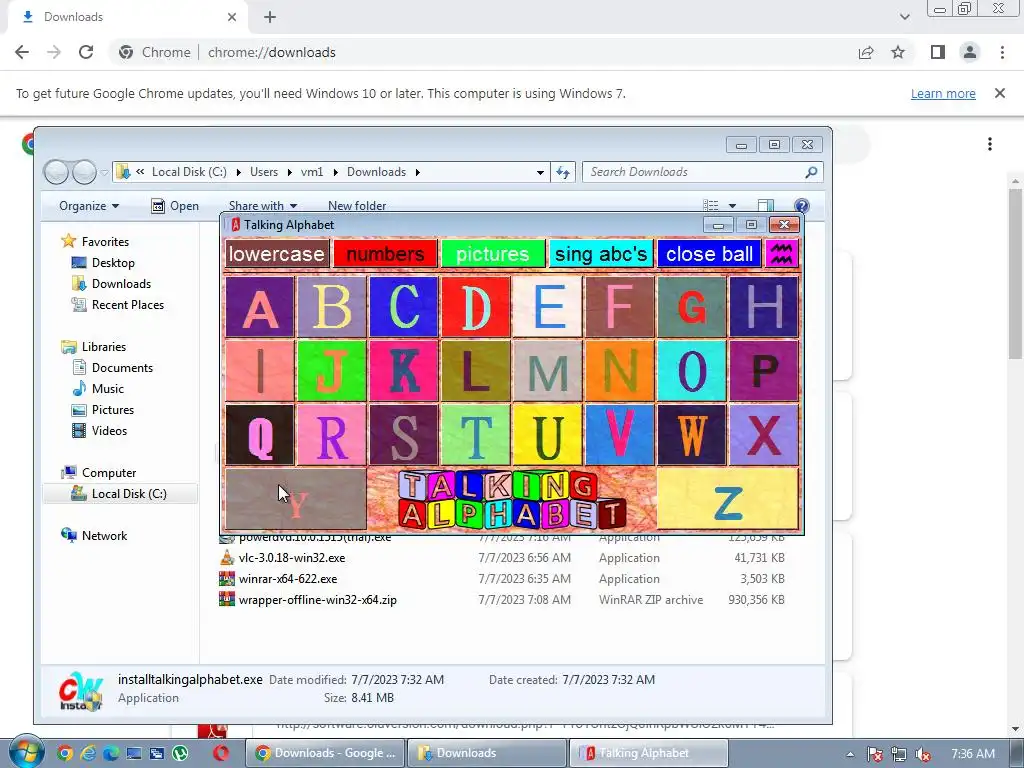The height and width of the screenshot is (768, 1024).
Task: Click the letter O block
Action: (x=692, y=370)
